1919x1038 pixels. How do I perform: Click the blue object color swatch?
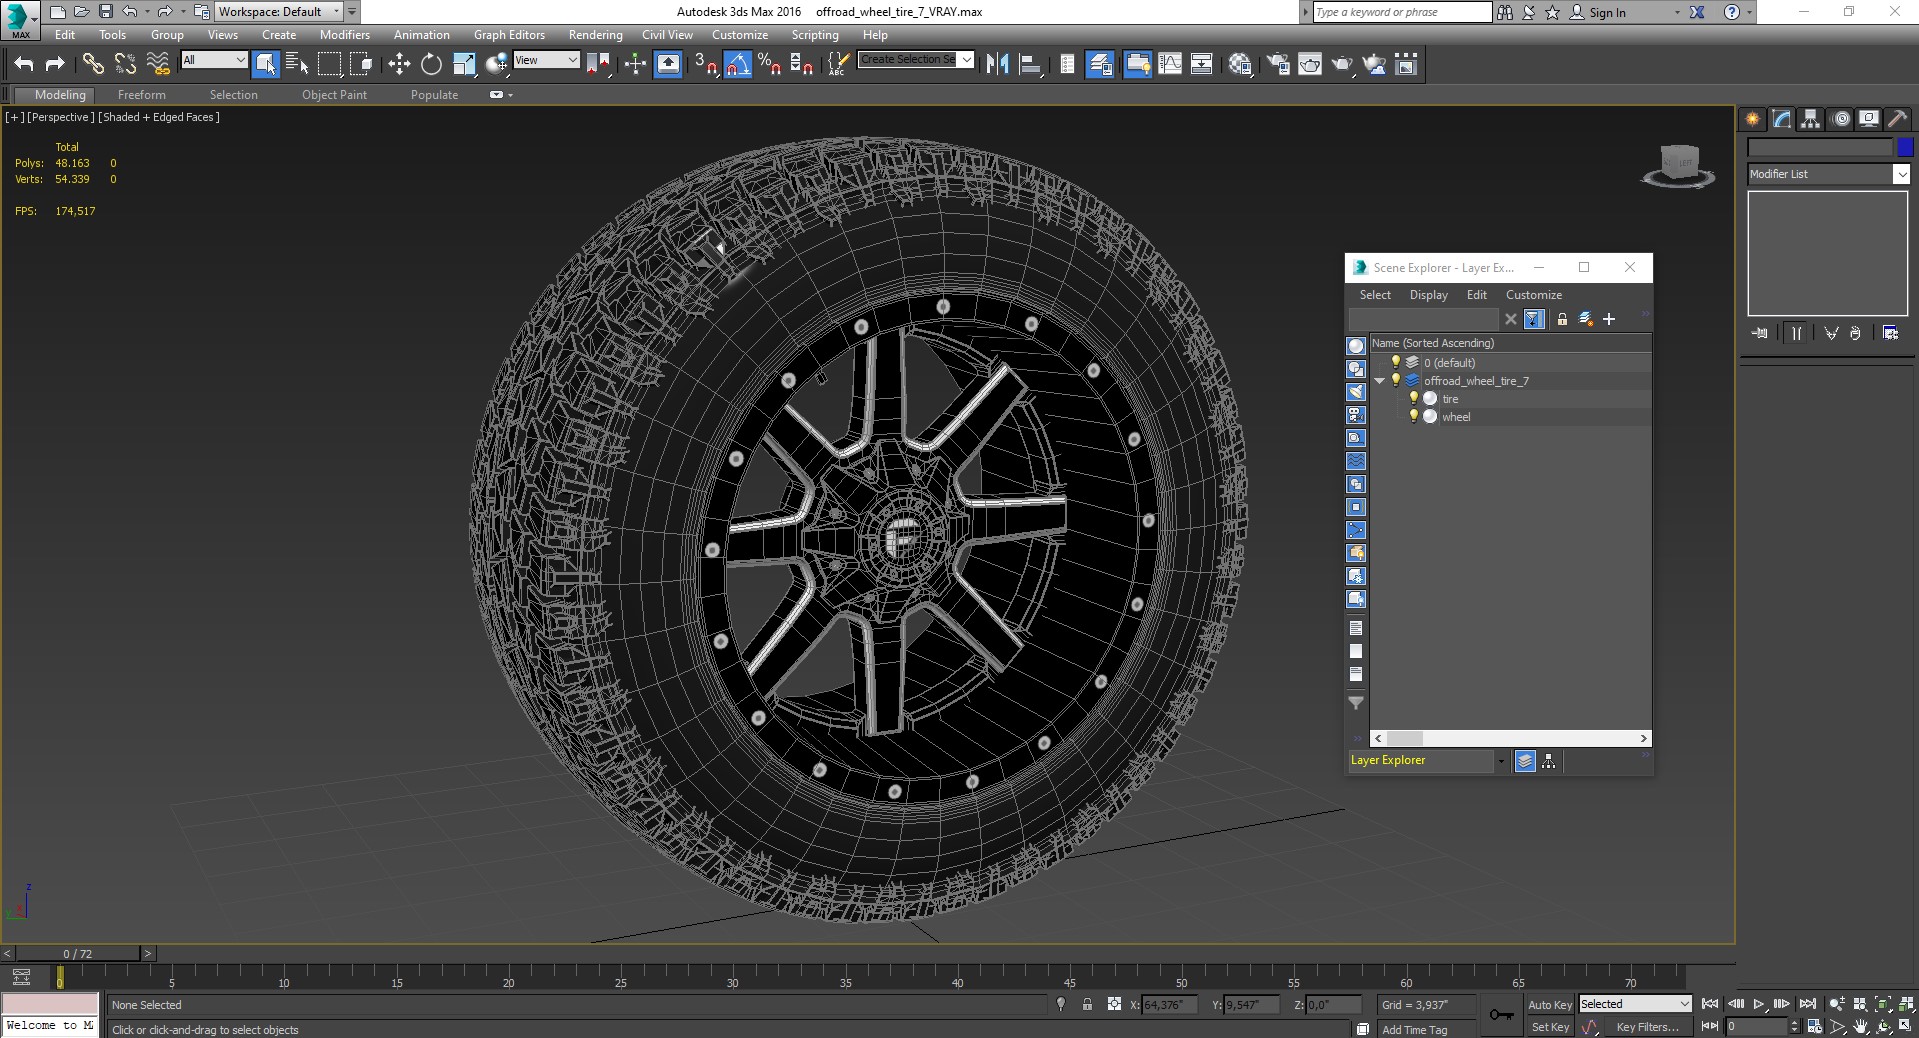1905,147
